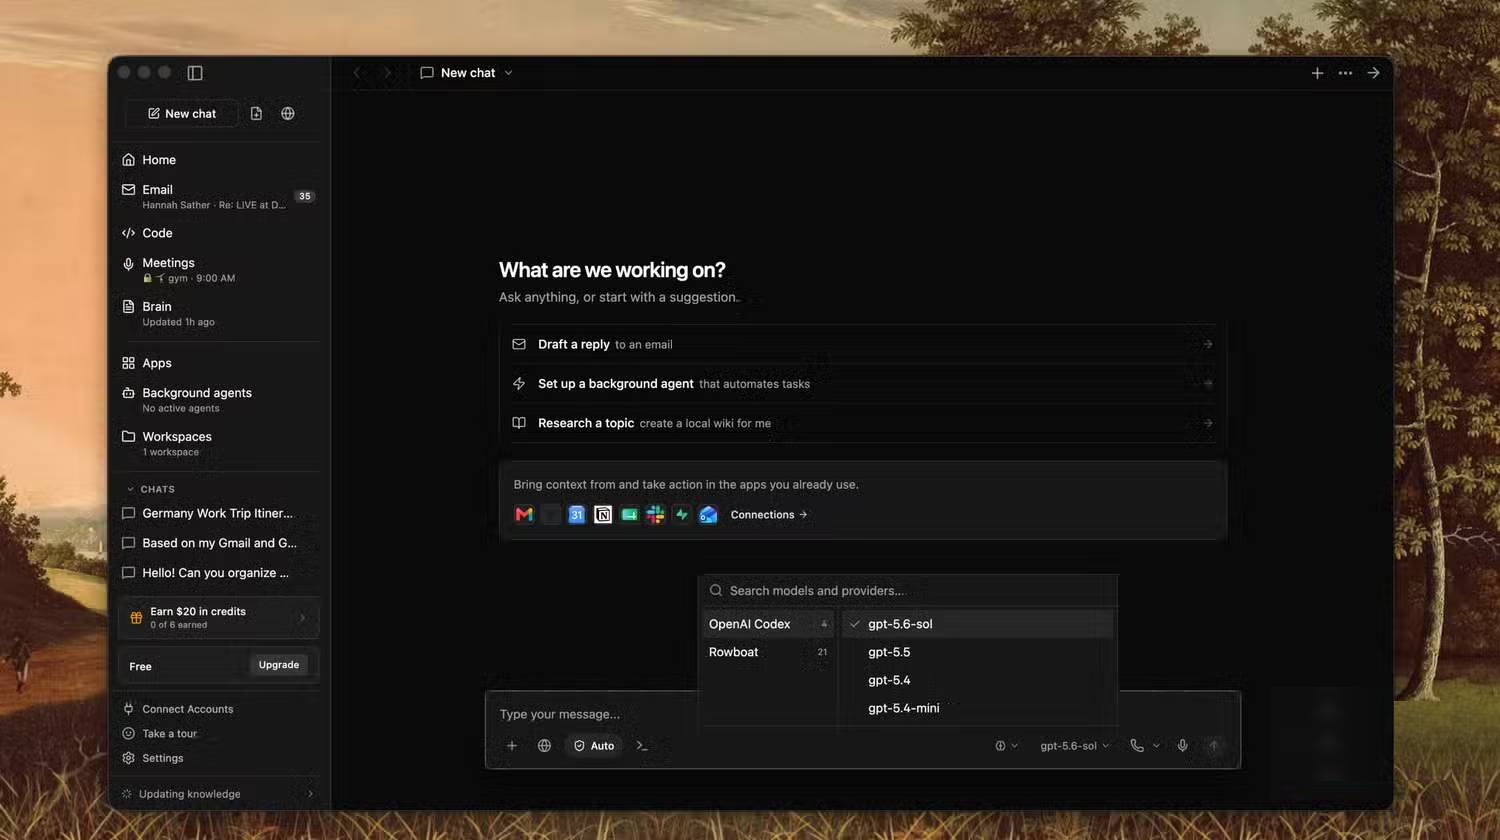Open Brain in the sidebar
This screenshot has width=1500, height=840.
coord(218,313)
